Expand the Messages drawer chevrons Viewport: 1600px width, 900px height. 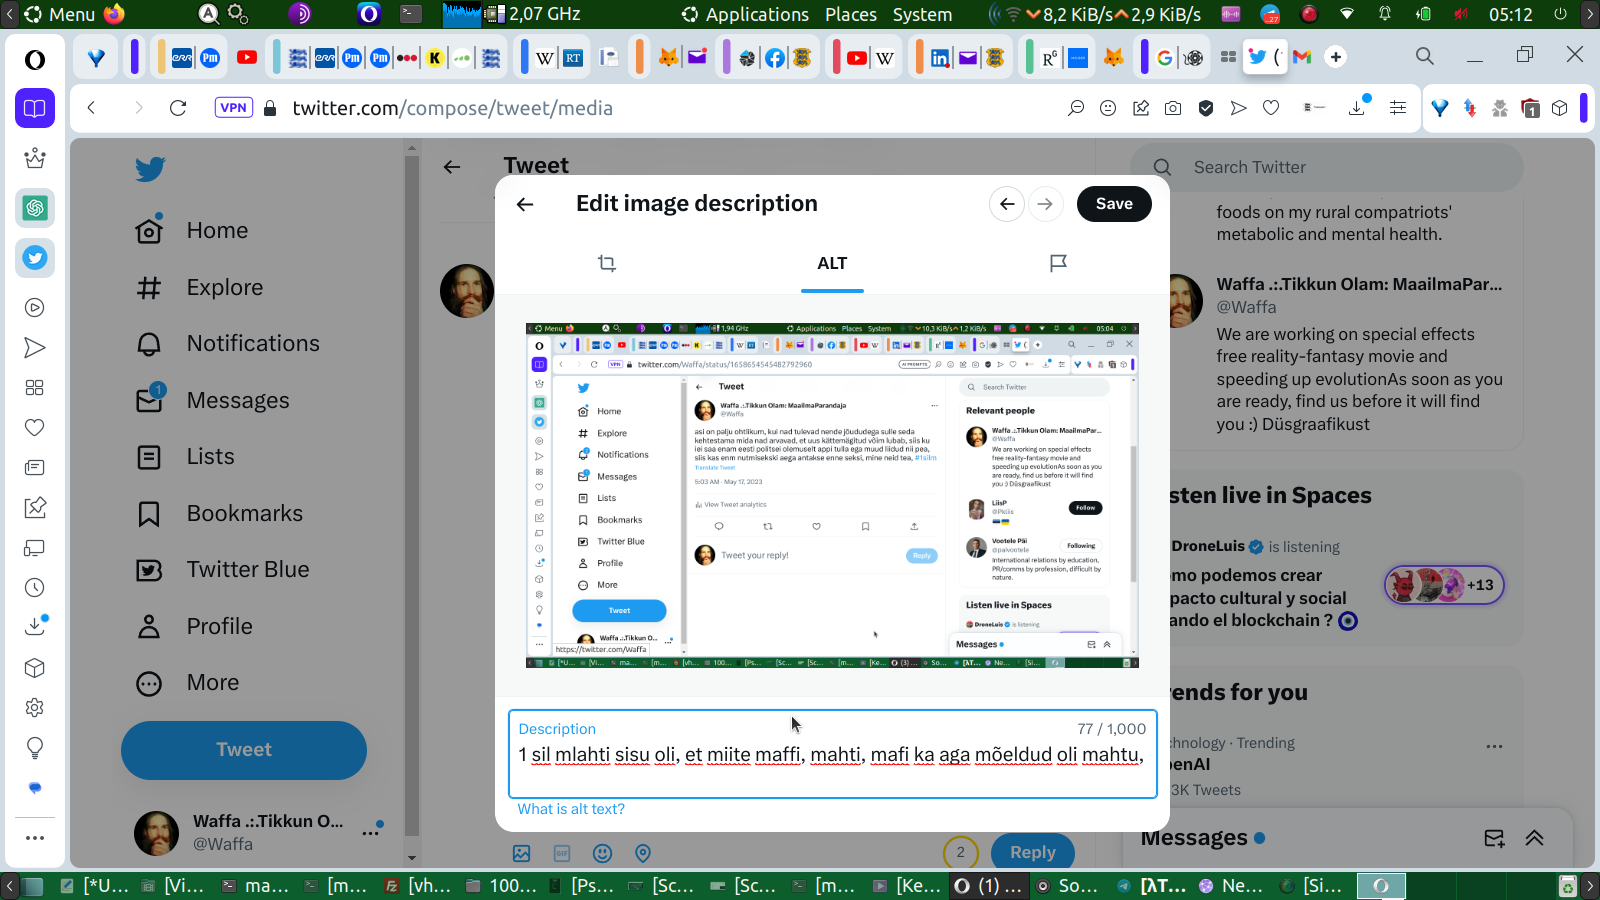point(1535,838)
